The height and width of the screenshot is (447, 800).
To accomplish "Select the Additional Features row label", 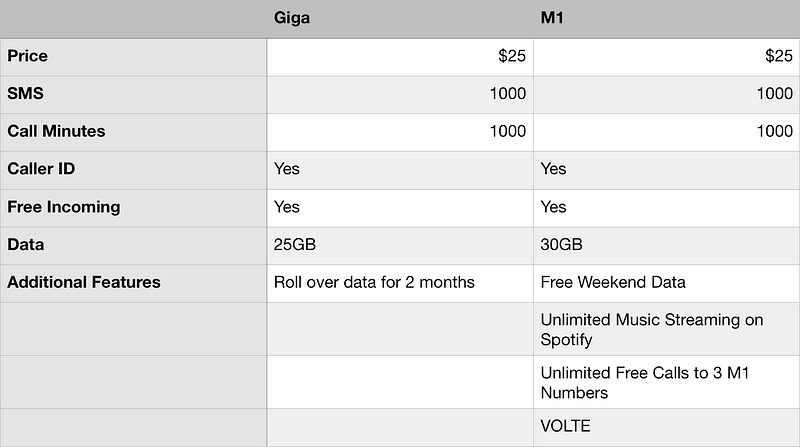I will [133, 283].
